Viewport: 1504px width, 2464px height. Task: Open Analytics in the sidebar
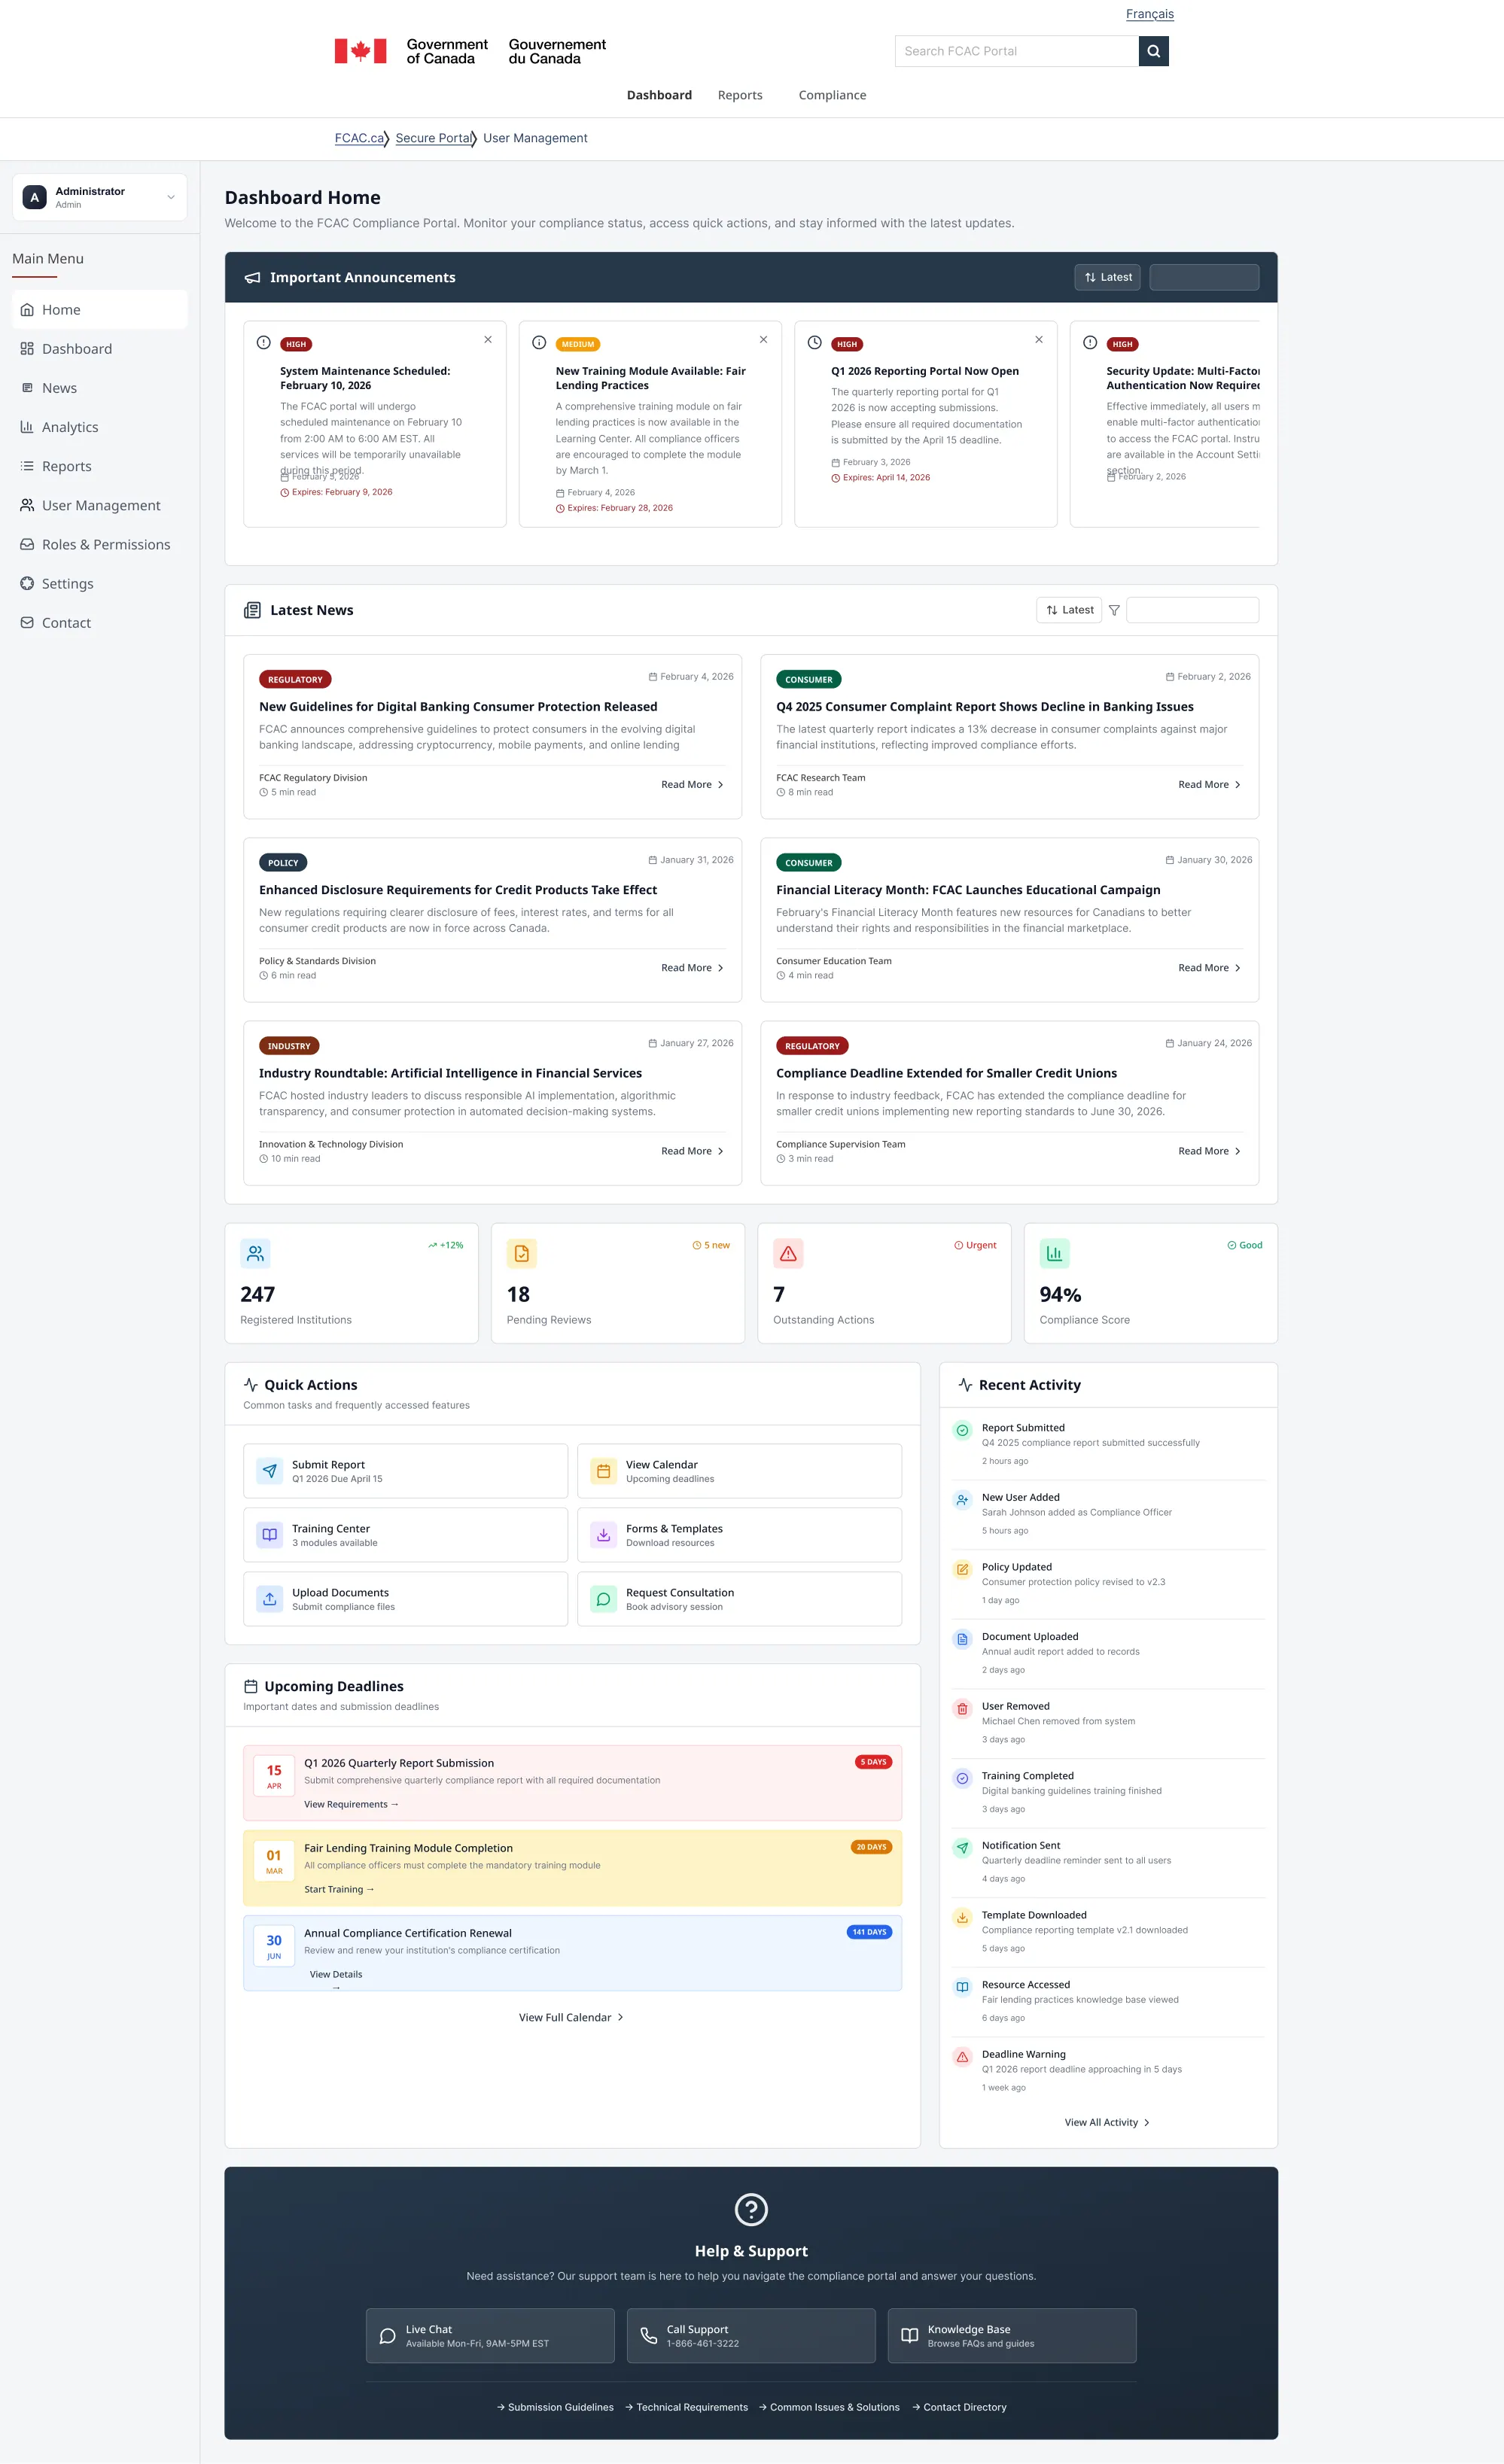99,427
